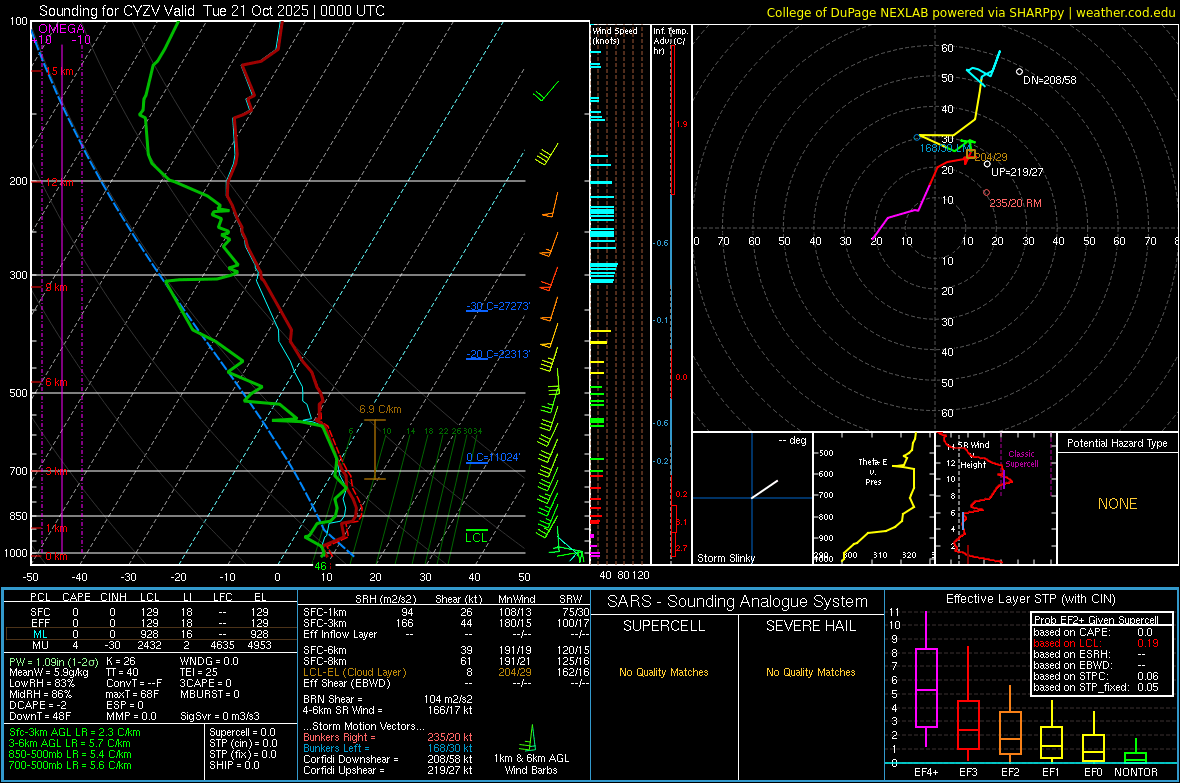Click the maxT = 68F value
The image size is (1180, 783).
point(132,694)
